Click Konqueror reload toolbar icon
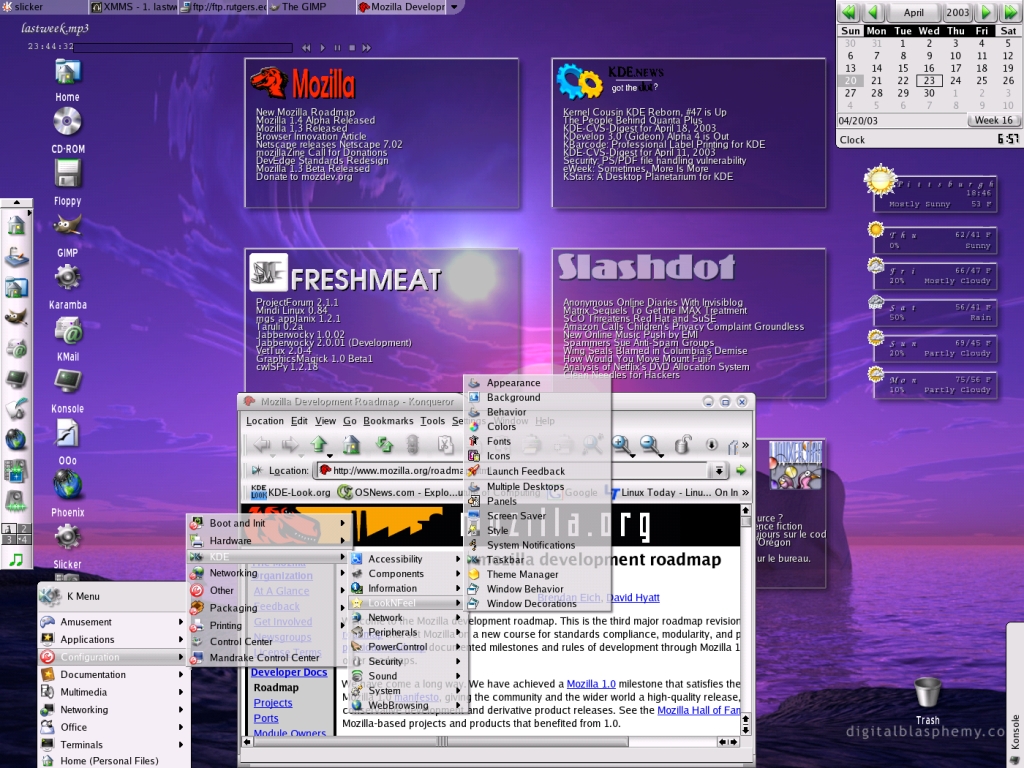Screen dimensions: 1024x768 [x=384, y=445]
